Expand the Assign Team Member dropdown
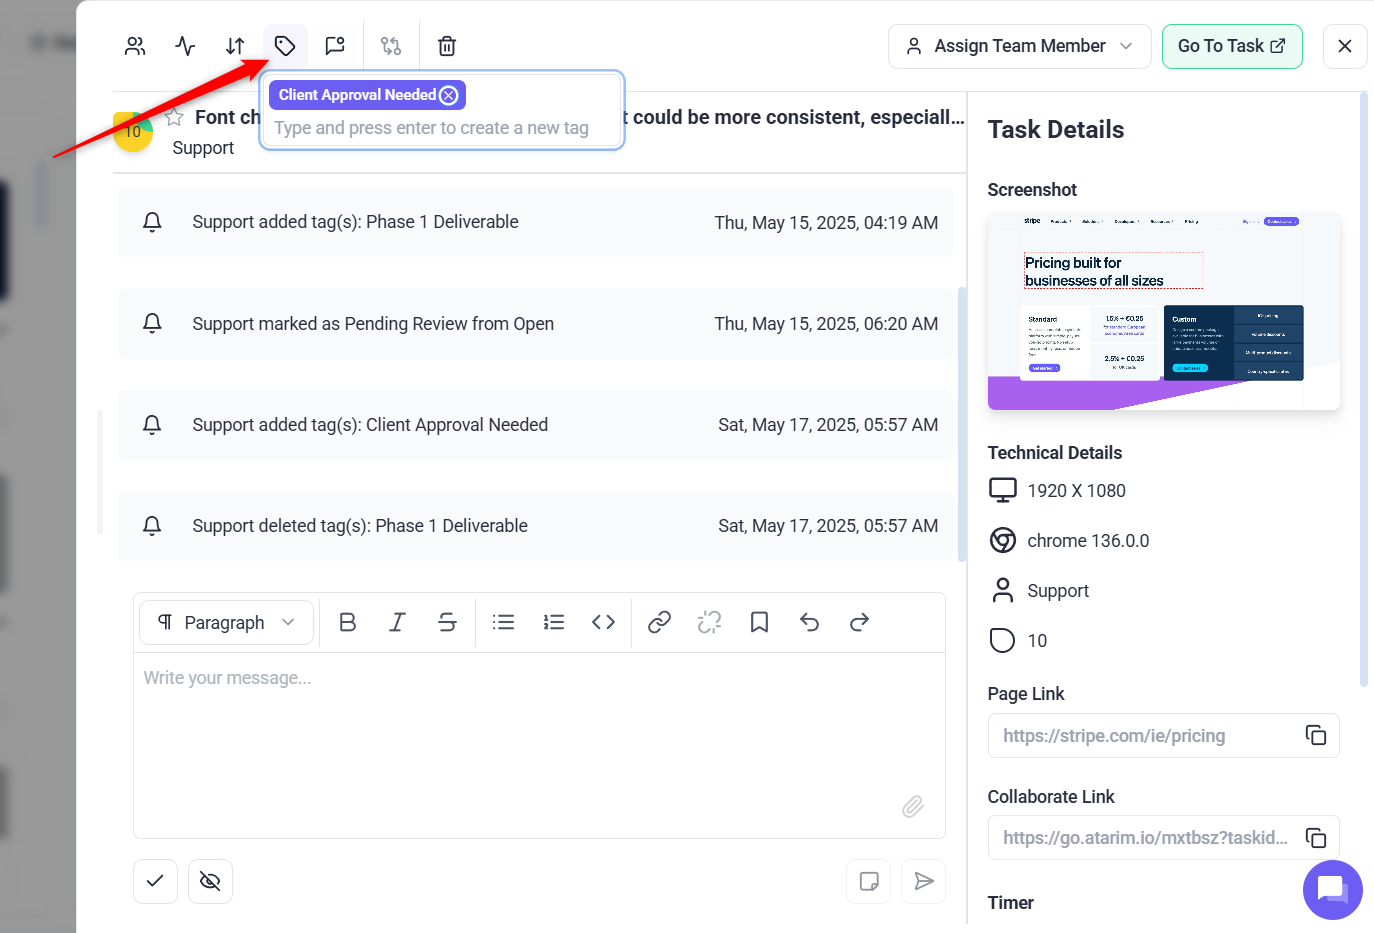 [1019, 46]
